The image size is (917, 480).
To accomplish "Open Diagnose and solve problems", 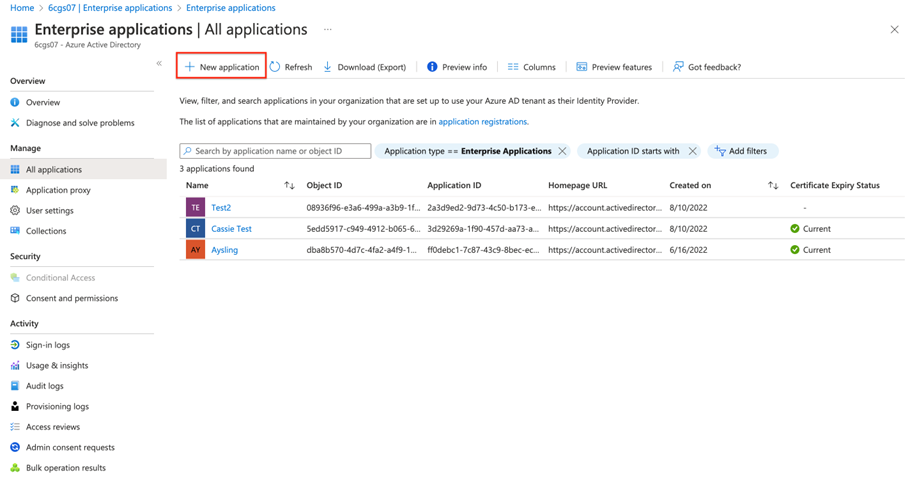I will (x=80, y=123).
